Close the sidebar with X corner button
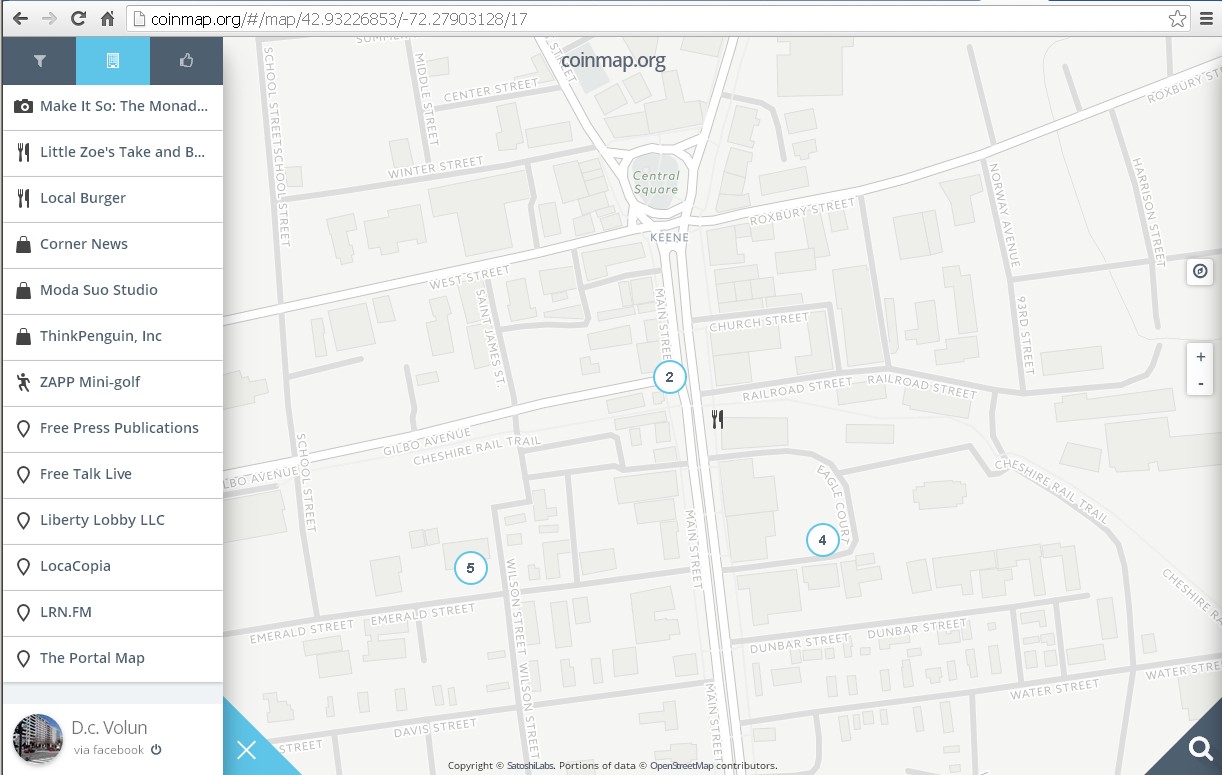Screen dimensions: 1222x775 (246, 750)
